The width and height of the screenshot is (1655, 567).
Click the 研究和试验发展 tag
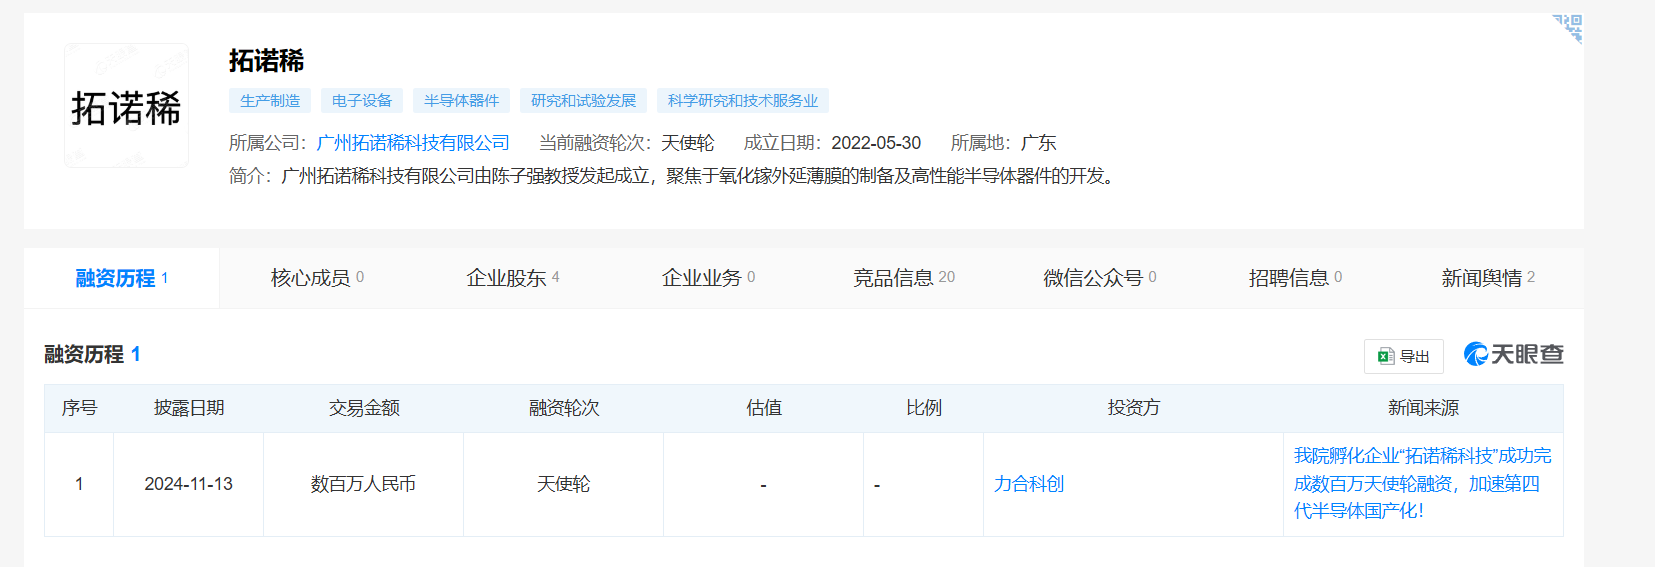click(x=583, y=101)
